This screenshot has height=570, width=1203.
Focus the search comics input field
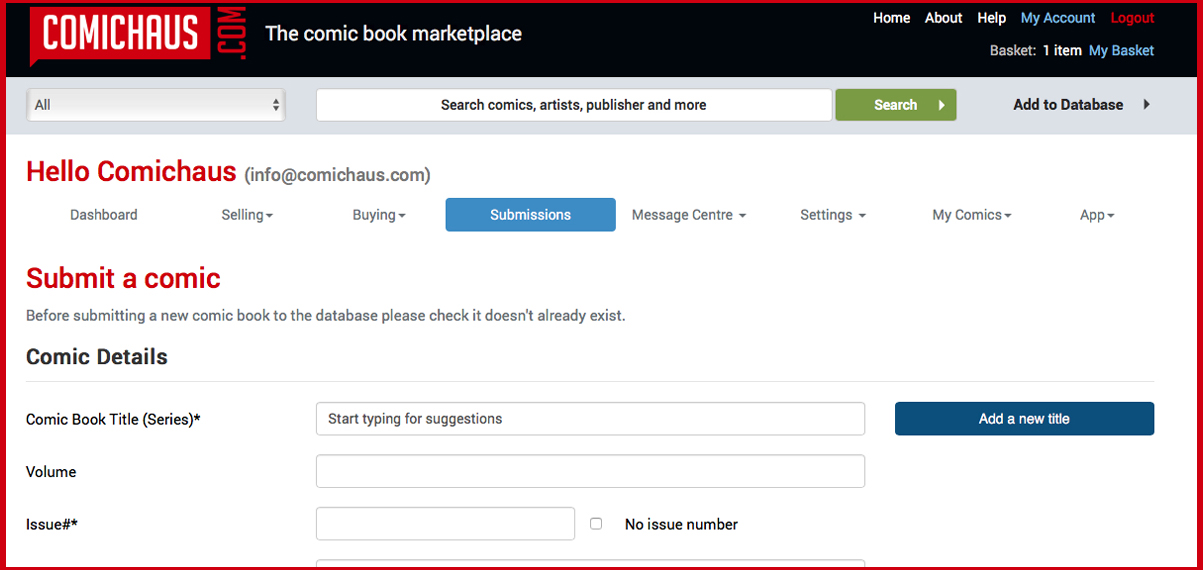pyautogui.click(x=574, y=105)
